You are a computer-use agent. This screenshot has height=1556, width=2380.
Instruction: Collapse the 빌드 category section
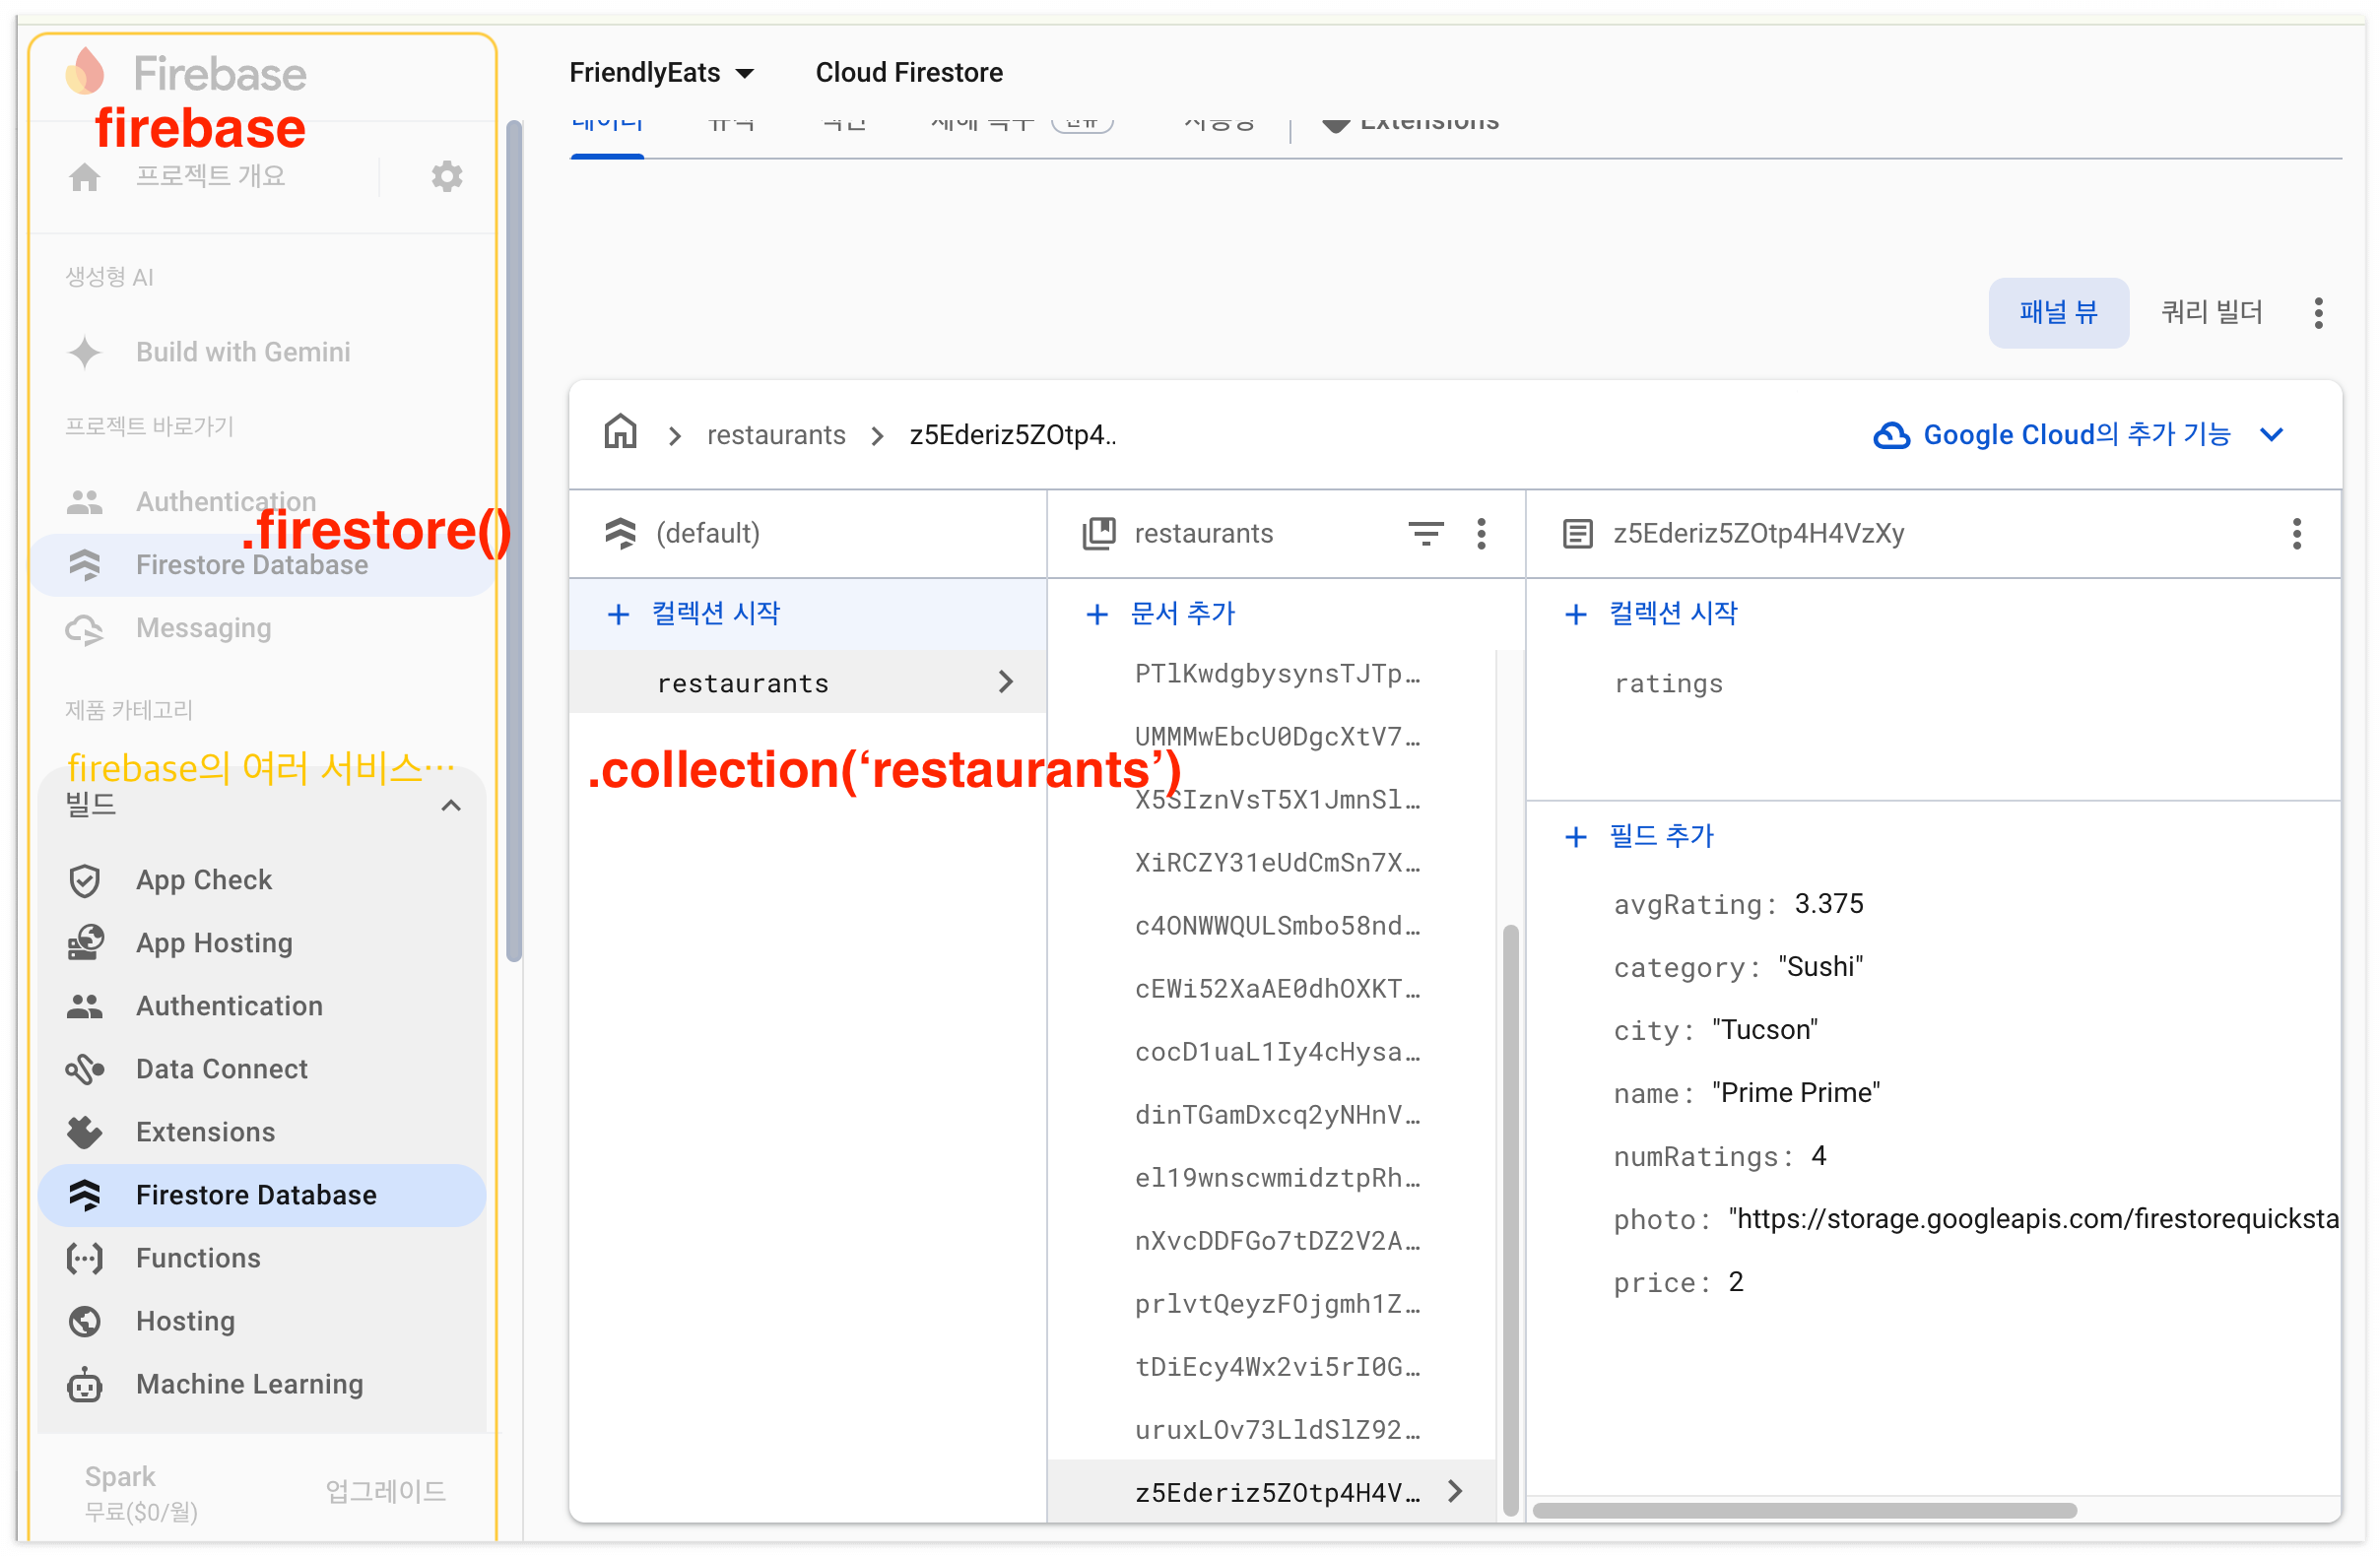[451, 805]
